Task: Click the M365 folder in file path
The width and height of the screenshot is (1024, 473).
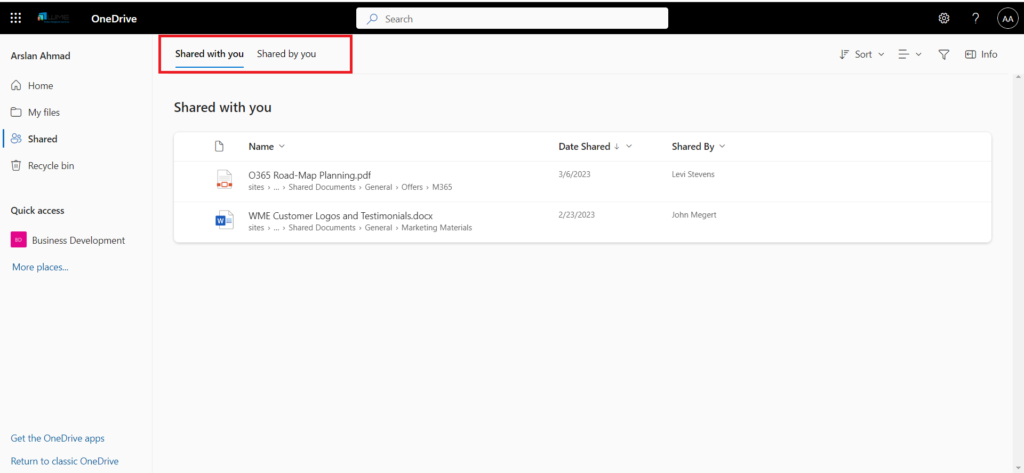Action: [442, 187]
